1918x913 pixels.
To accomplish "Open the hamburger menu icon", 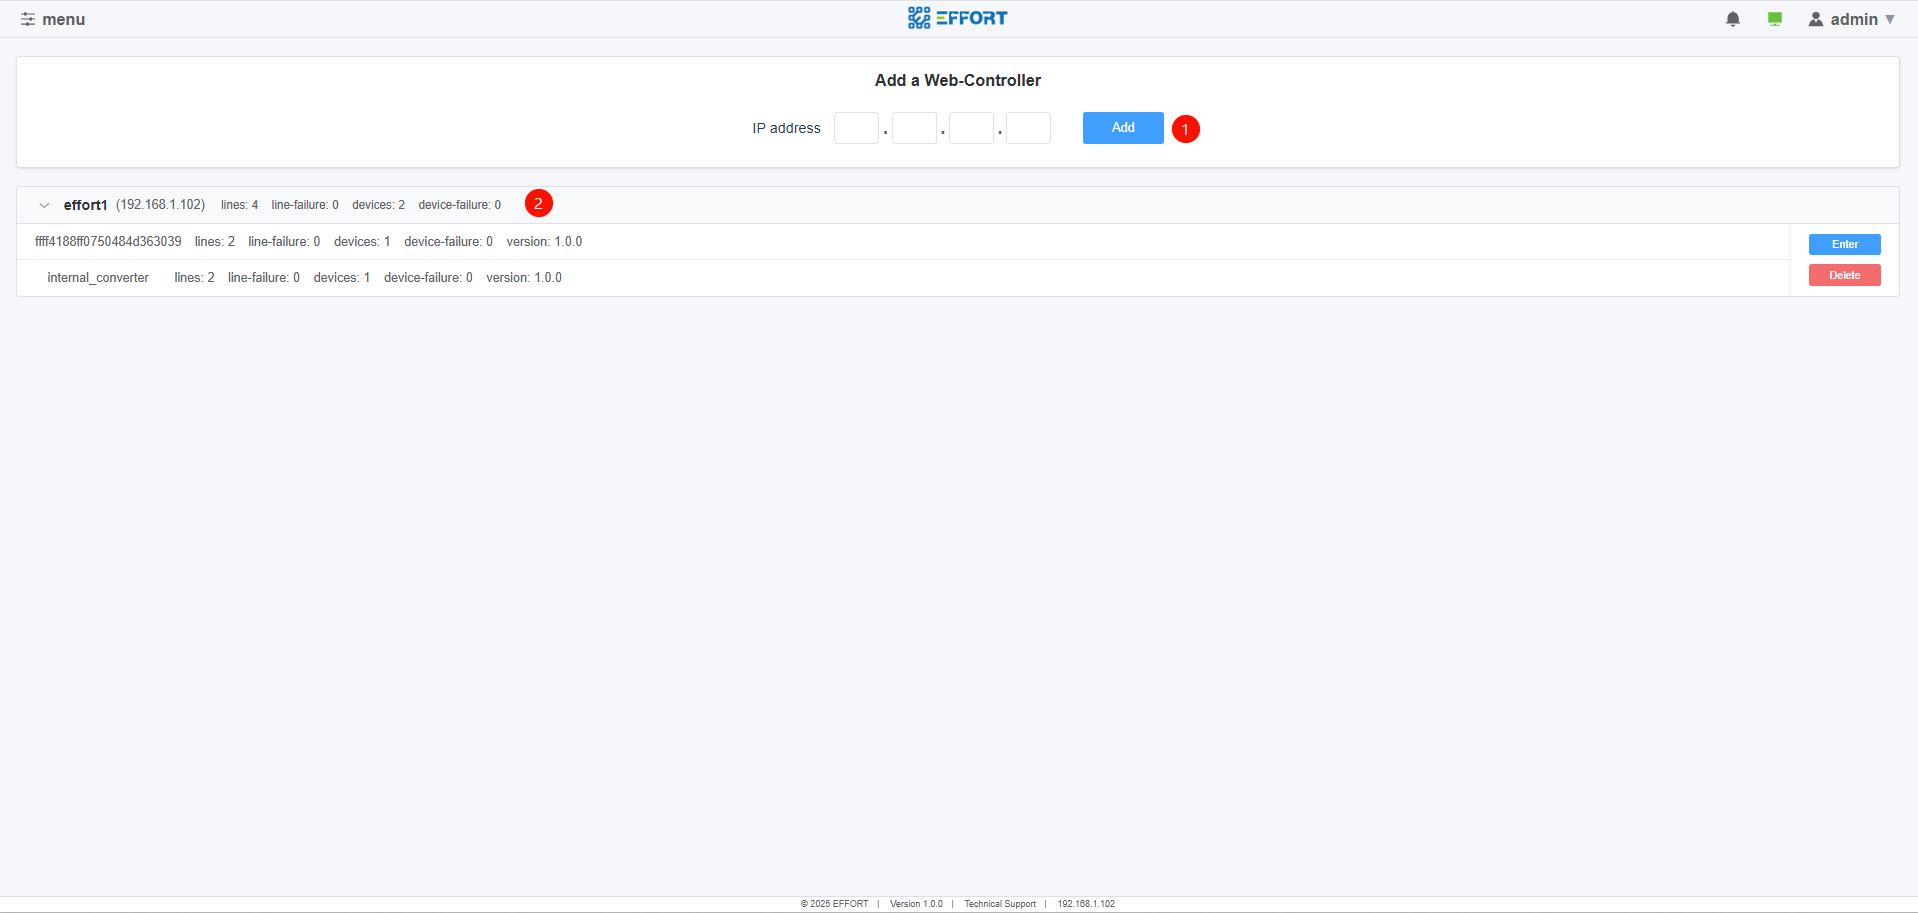I will (x=28, y=19).
